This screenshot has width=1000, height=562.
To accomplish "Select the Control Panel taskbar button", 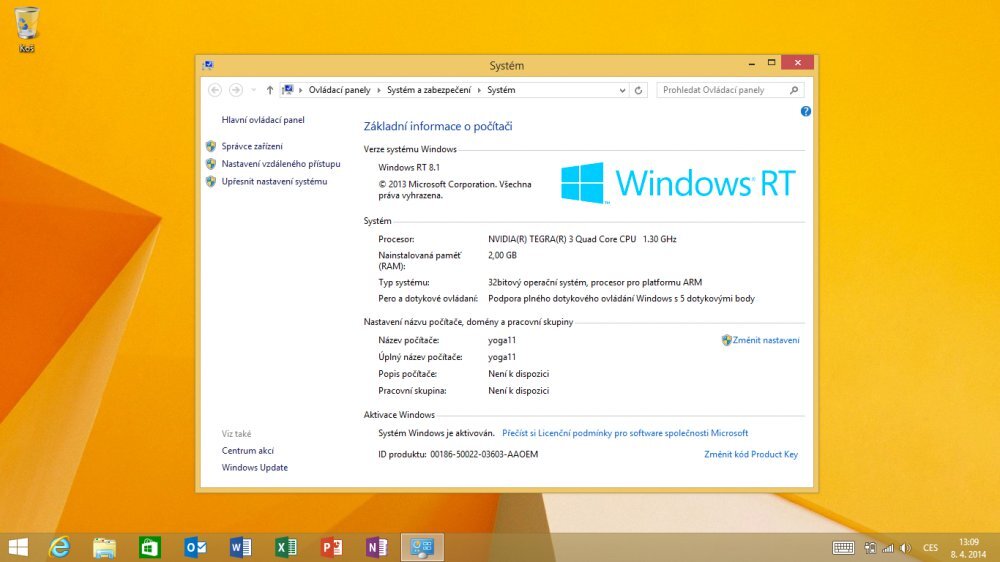I will pyautogui.click(x=422, y=547).
